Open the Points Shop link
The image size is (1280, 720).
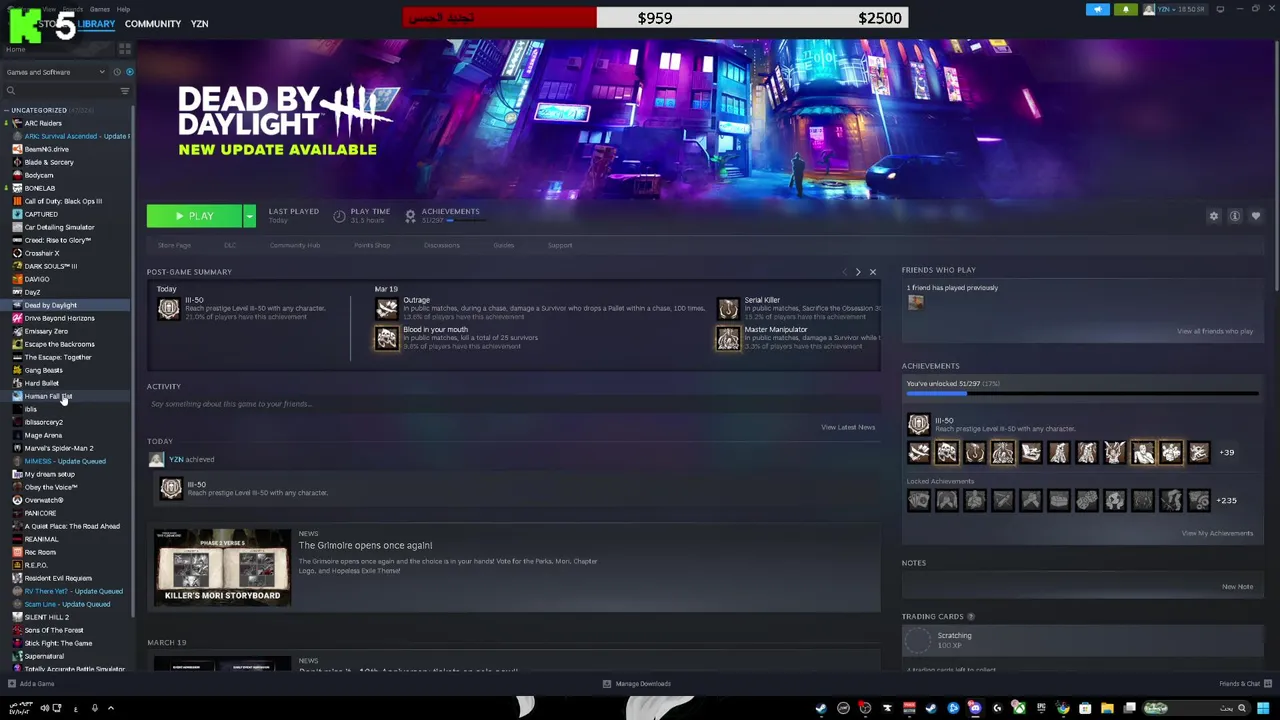[372, 245]
